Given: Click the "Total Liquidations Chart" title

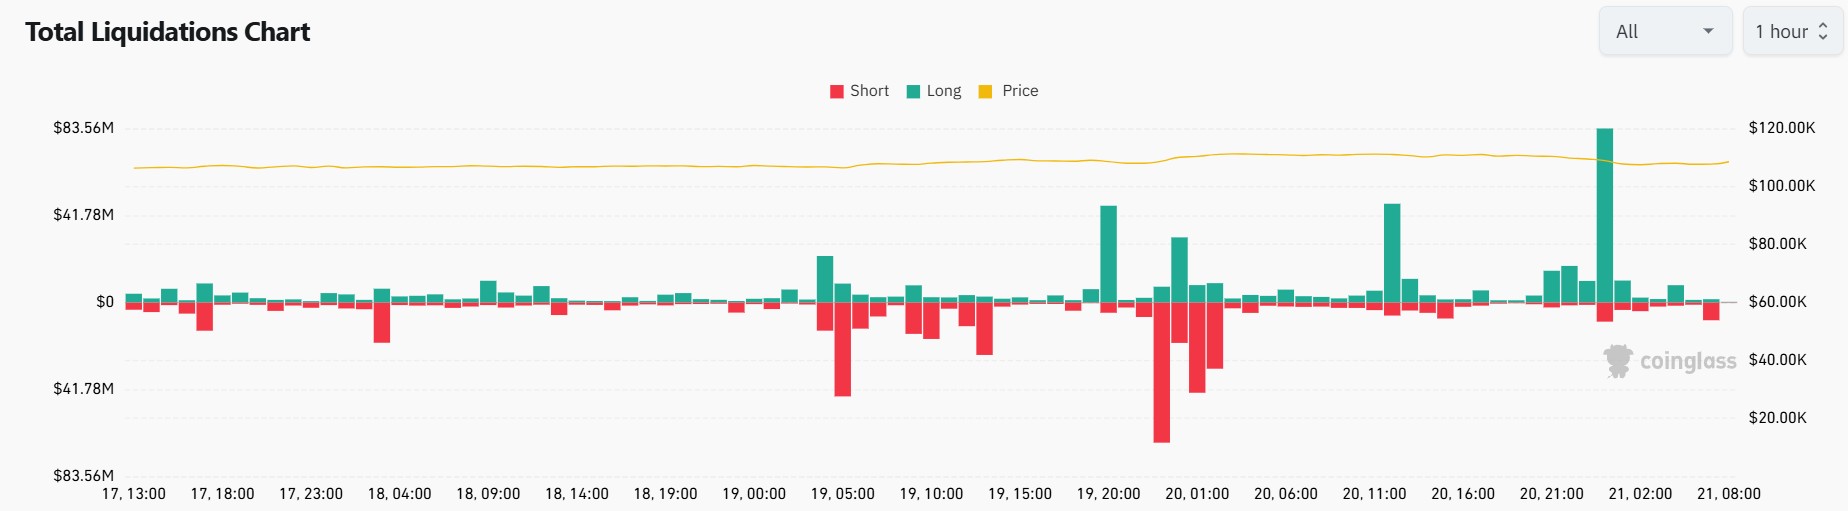Looking at the screenshot, I should point(168,32).
